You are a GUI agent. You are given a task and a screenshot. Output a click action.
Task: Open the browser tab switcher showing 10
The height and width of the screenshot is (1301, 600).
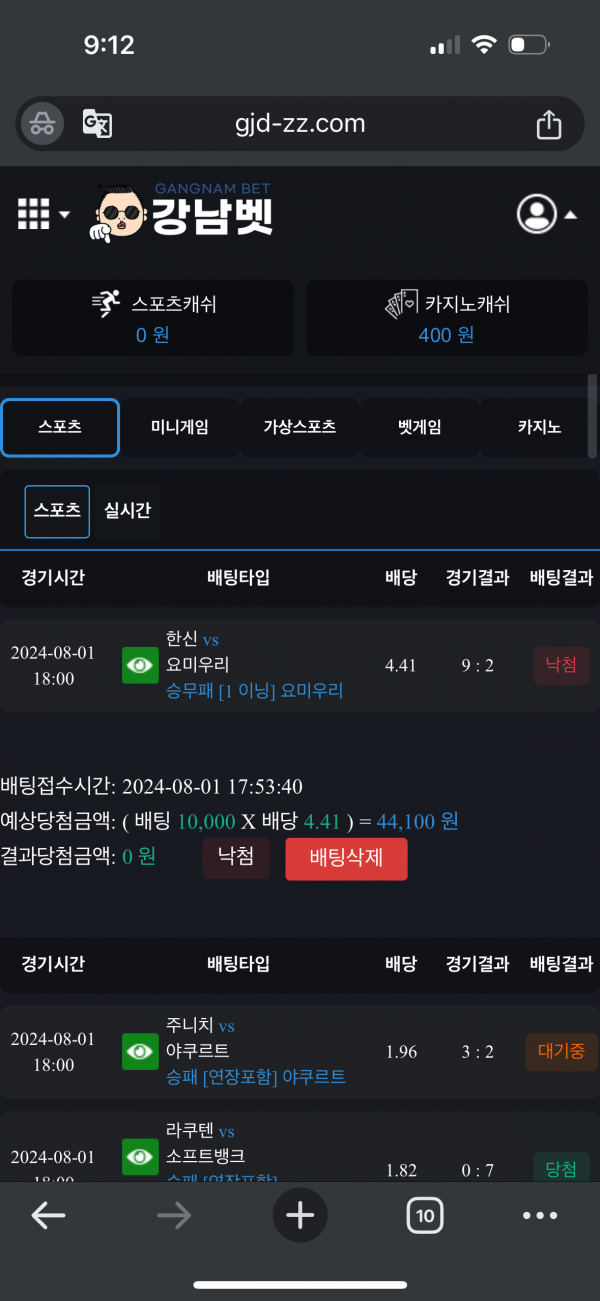(425, 1215)
